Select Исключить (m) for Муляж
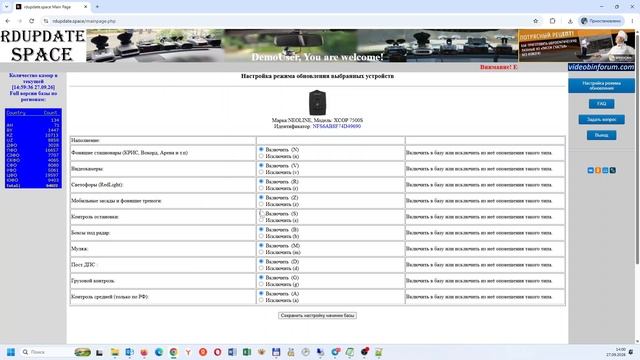 pyautogui.click(x=261, y=252)
